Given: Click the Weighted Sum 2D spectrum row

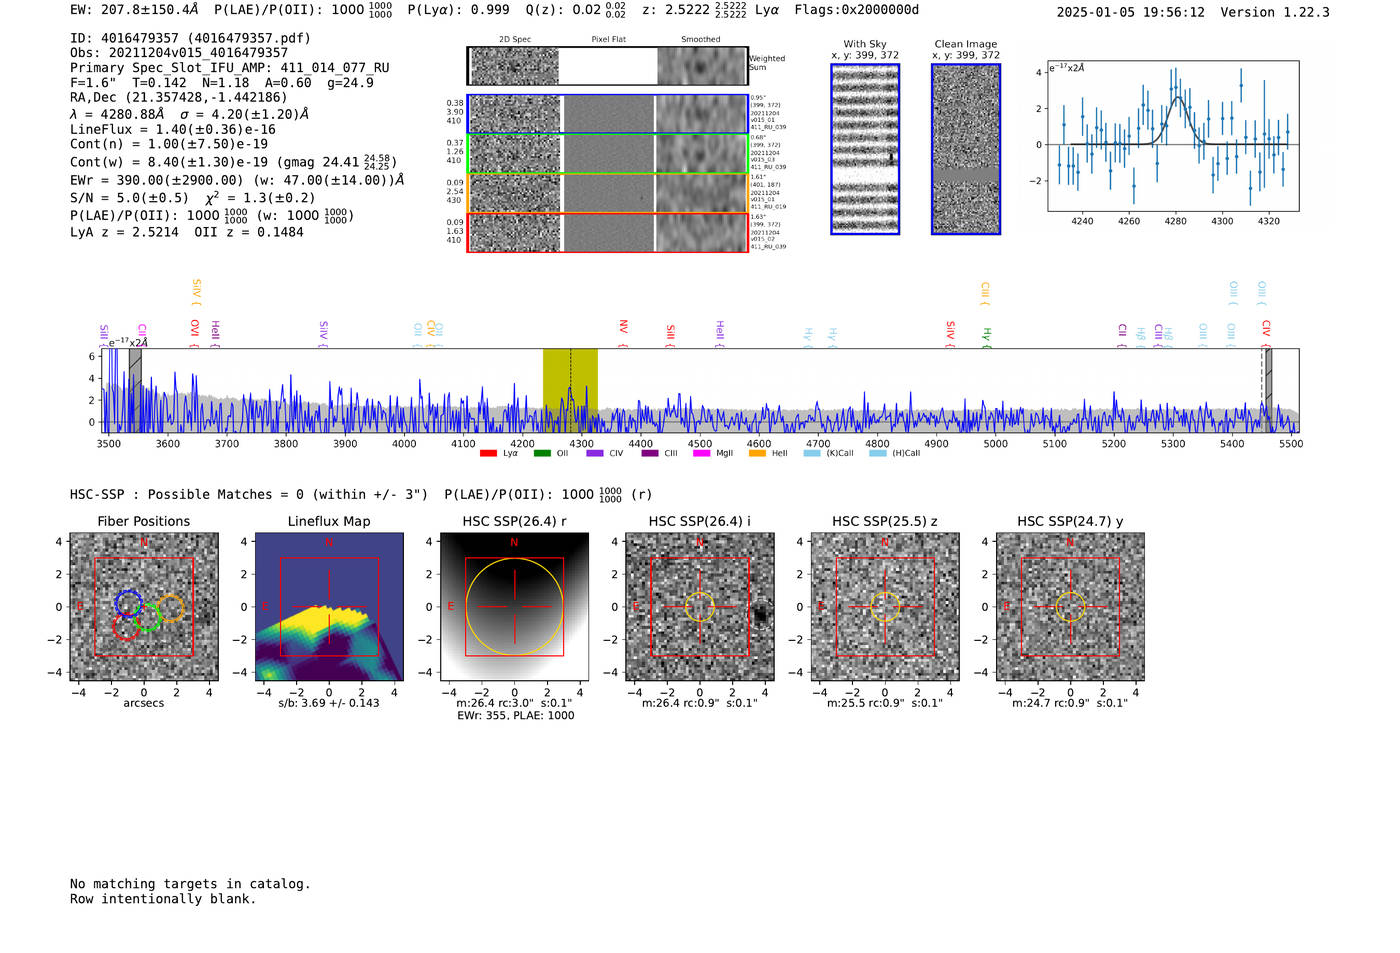Looking at the screenshot, I should [x=607, y=66].
